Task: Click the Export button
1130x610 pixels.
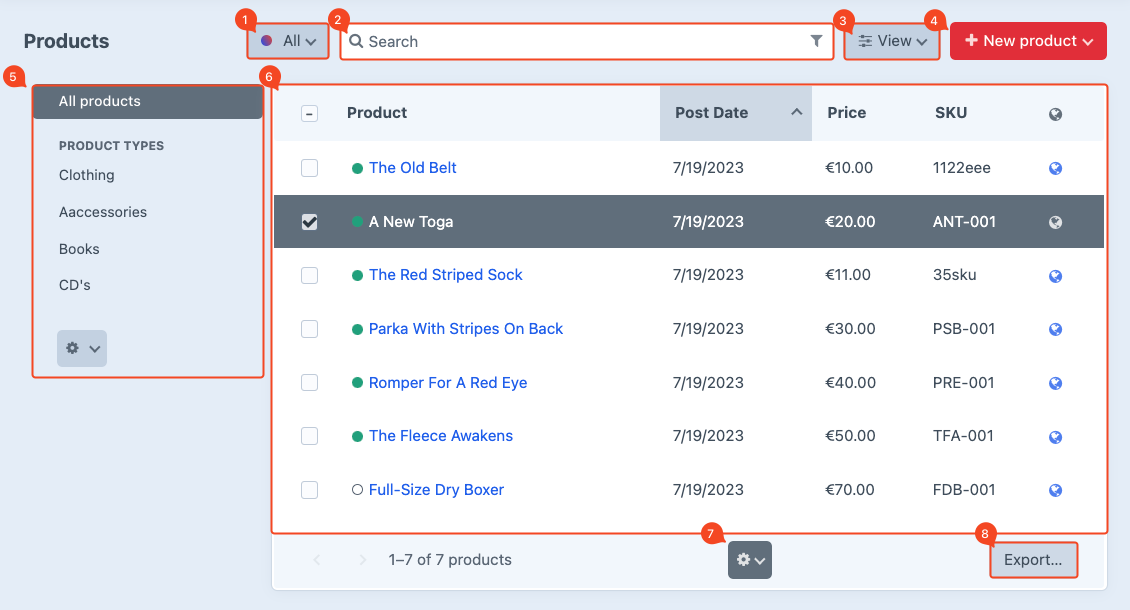Action: [x=1033, y=560]
